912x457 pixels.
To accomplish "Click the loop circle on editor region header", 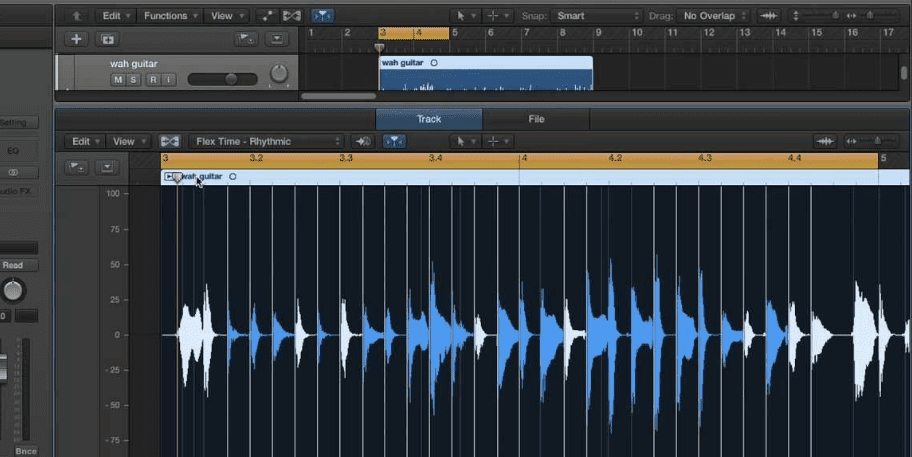I will [x=233, y=176].
